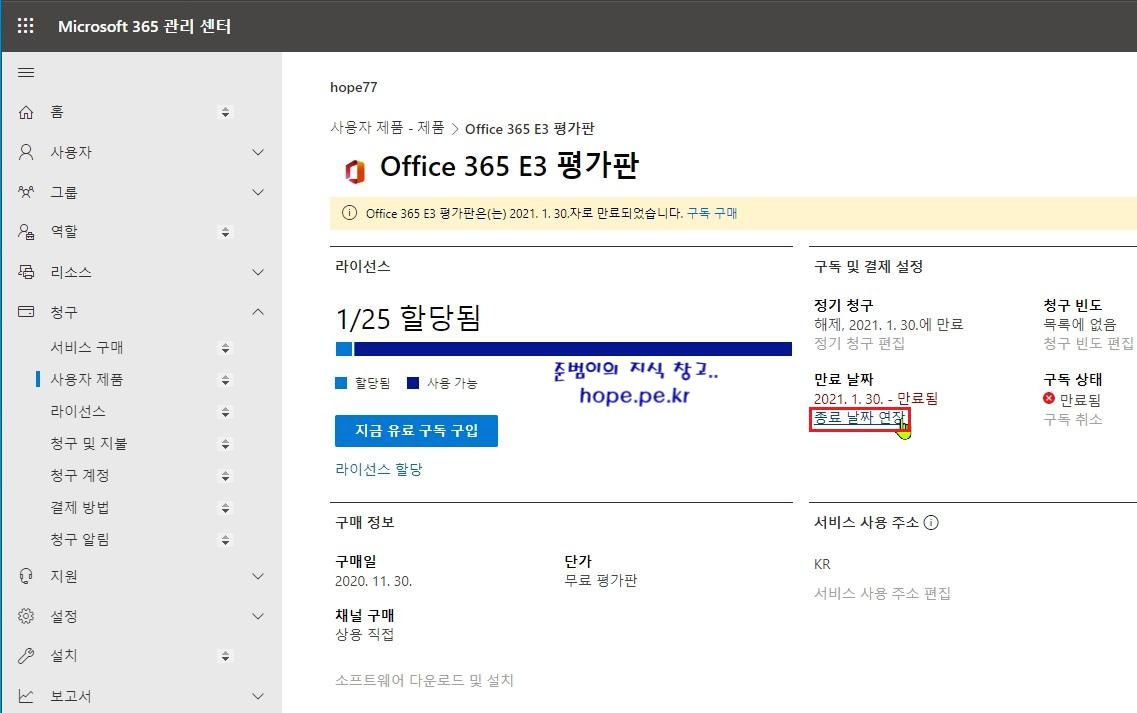Expand the 설정 menu chevron
The height and width of the screenshot is (713, 1137).
[258, 616]
